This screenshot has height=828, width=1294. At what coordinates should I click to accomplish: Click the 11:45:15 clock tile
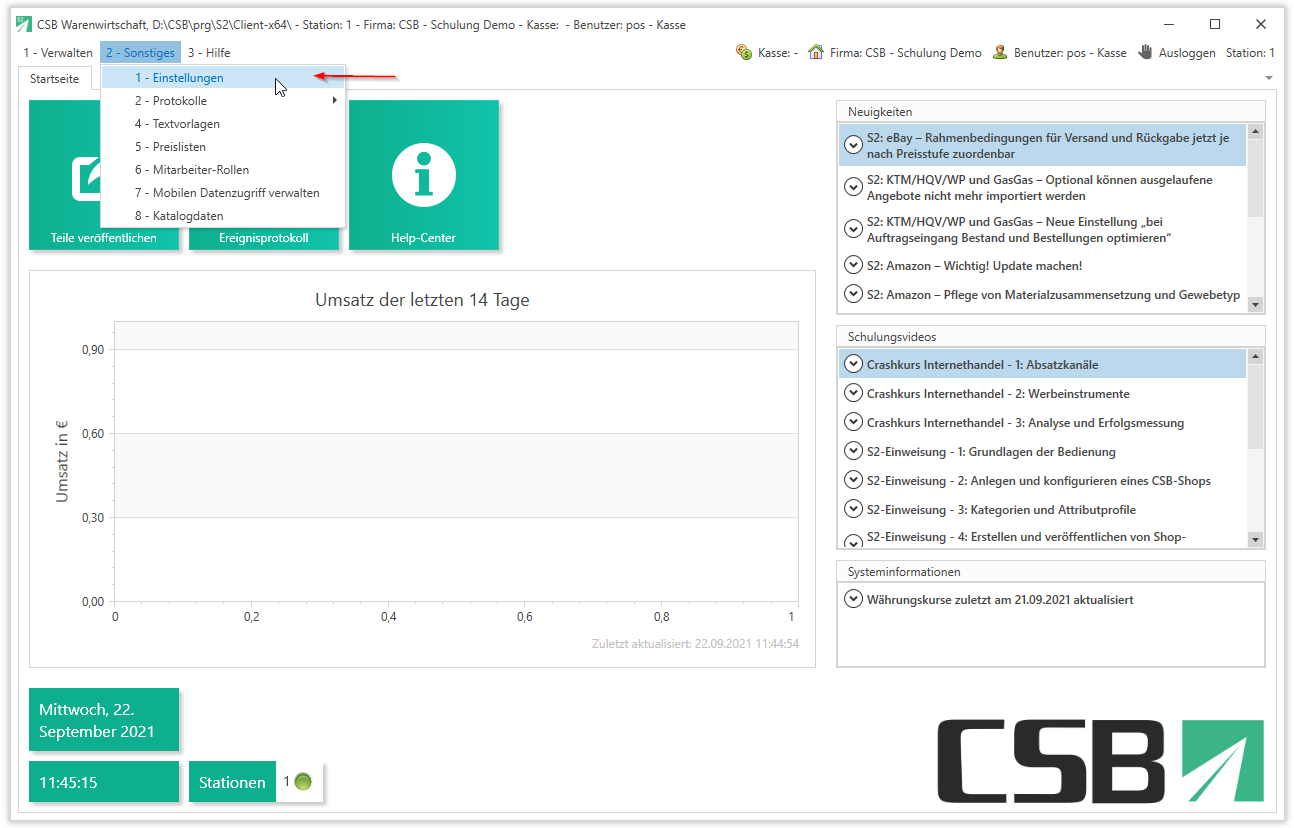(x=104, y=782)
